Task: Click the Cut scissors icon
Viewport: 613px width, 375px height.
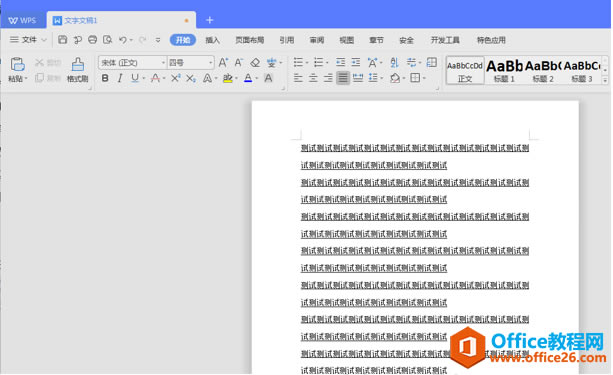Action: [x=39, y=63]
